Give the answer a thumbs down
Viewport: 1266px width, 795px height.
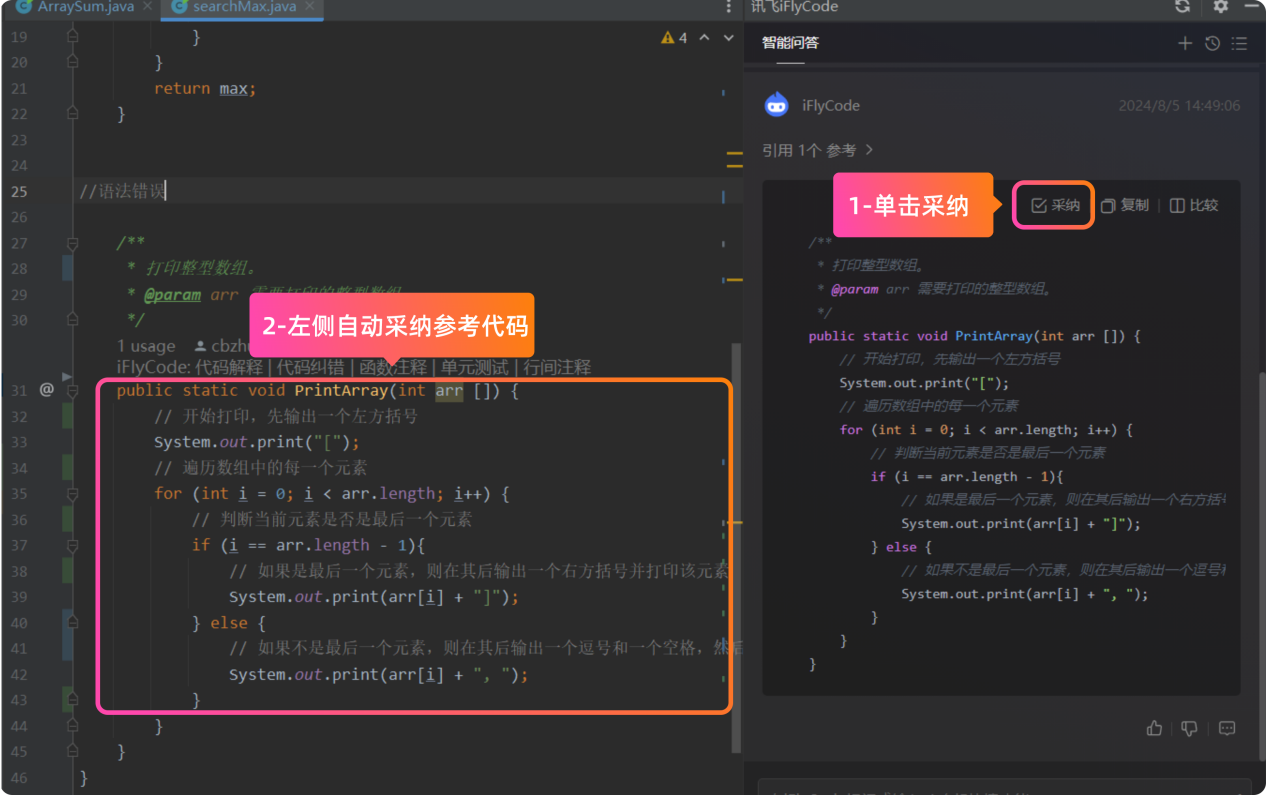point(1189,728)
